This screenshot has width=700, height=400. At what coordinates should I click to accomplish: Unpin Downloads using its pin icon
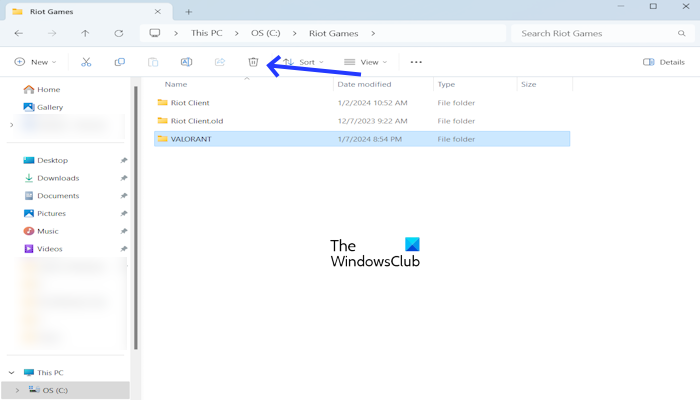(x=124, y=178)
